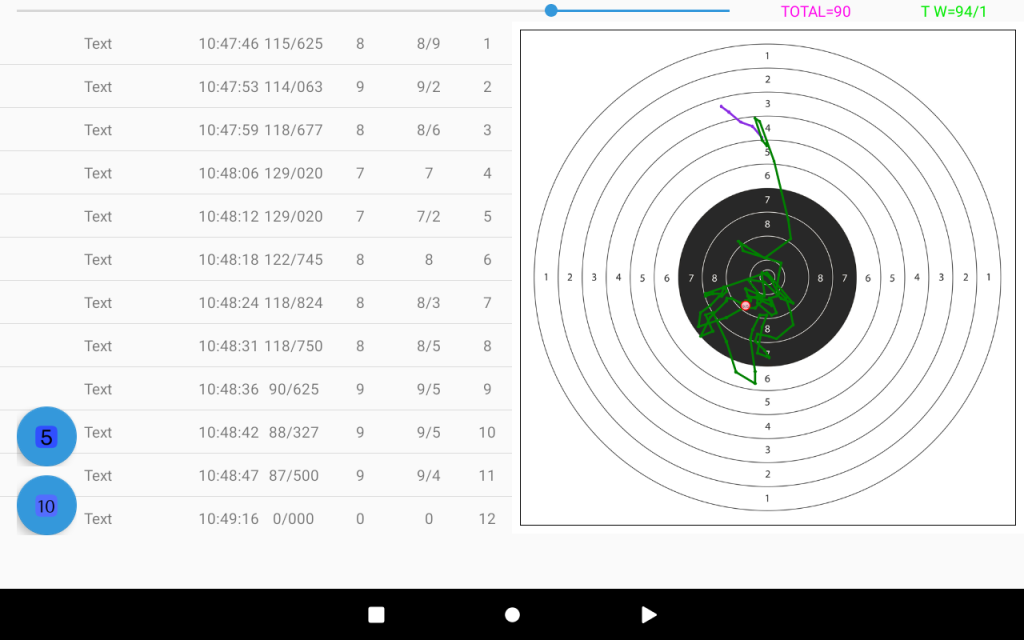The height and width of the screenshot is (640, 1024).
Task: Choose the shot recorded at 10:48:18
Action: pos(260,259)
